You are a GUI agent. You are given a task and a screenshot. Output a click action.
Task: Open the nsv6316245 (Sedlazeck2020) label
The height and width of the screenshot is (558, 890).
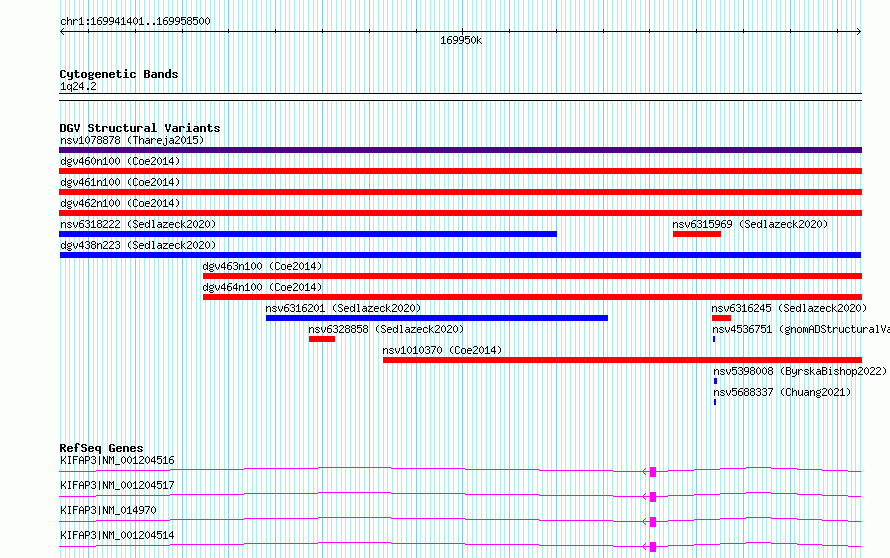point(790,308)
